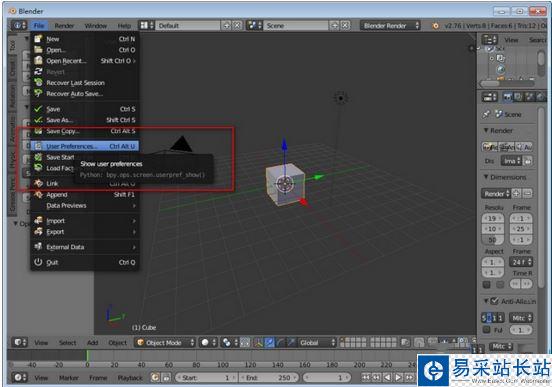Click the Outliner editor type icon
The image size is (552, 387).
click(x=489, y=40)
